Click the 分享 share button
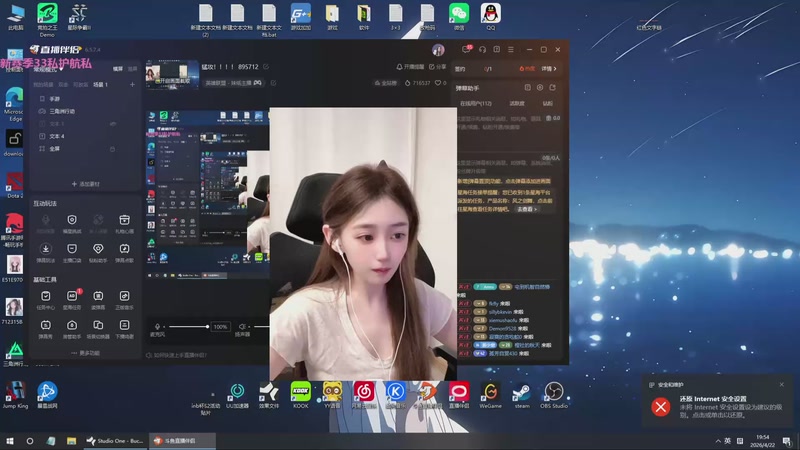 tap(438, 67)
